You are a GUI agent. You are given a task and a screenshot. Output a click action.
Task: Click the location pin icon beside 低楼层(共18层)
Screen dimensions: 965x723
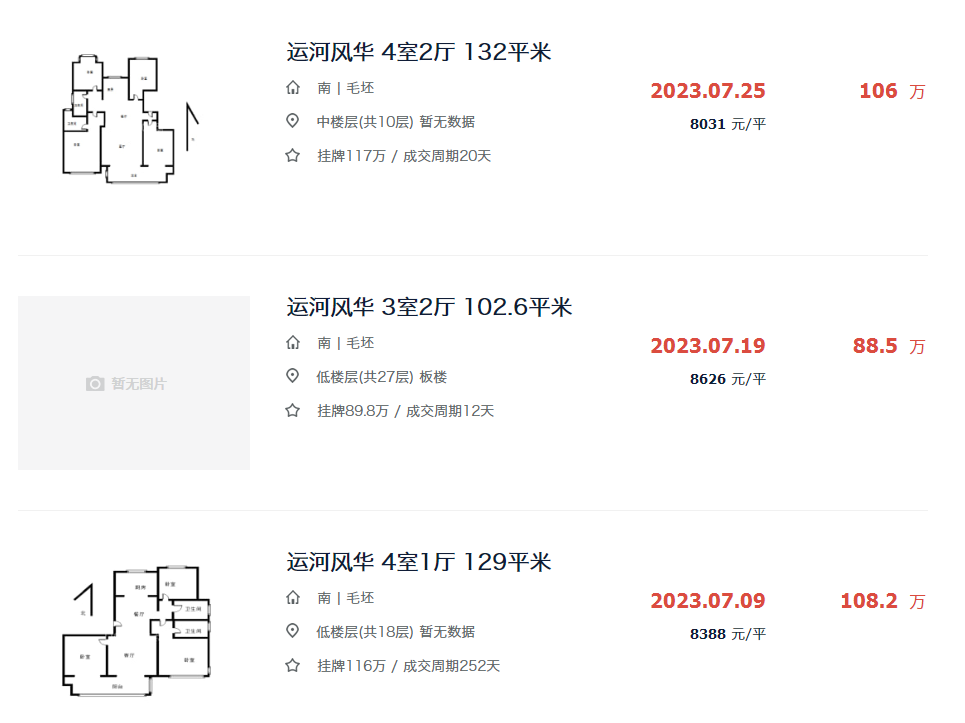pyautogui.click(x=293, y=632)
